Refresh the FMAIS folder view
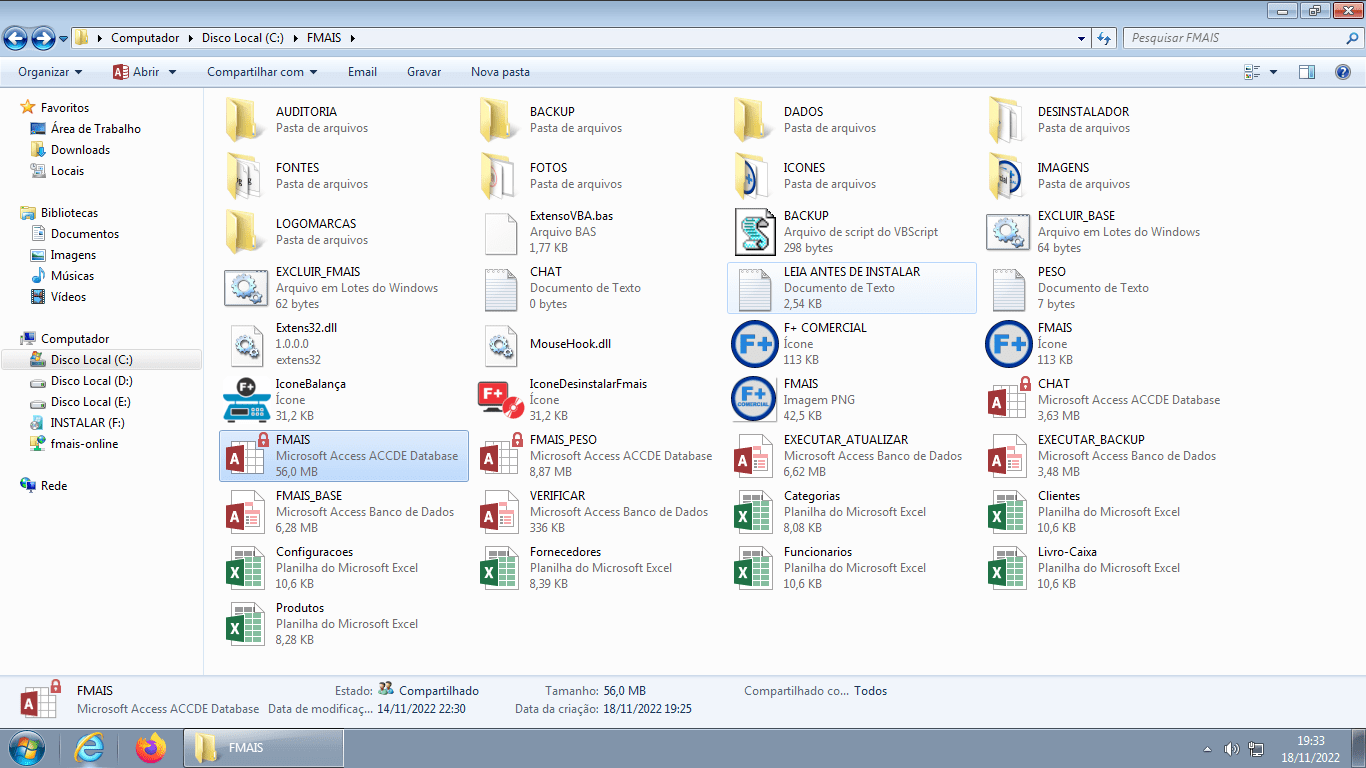1366x768 pixels. click(1104, 38)
